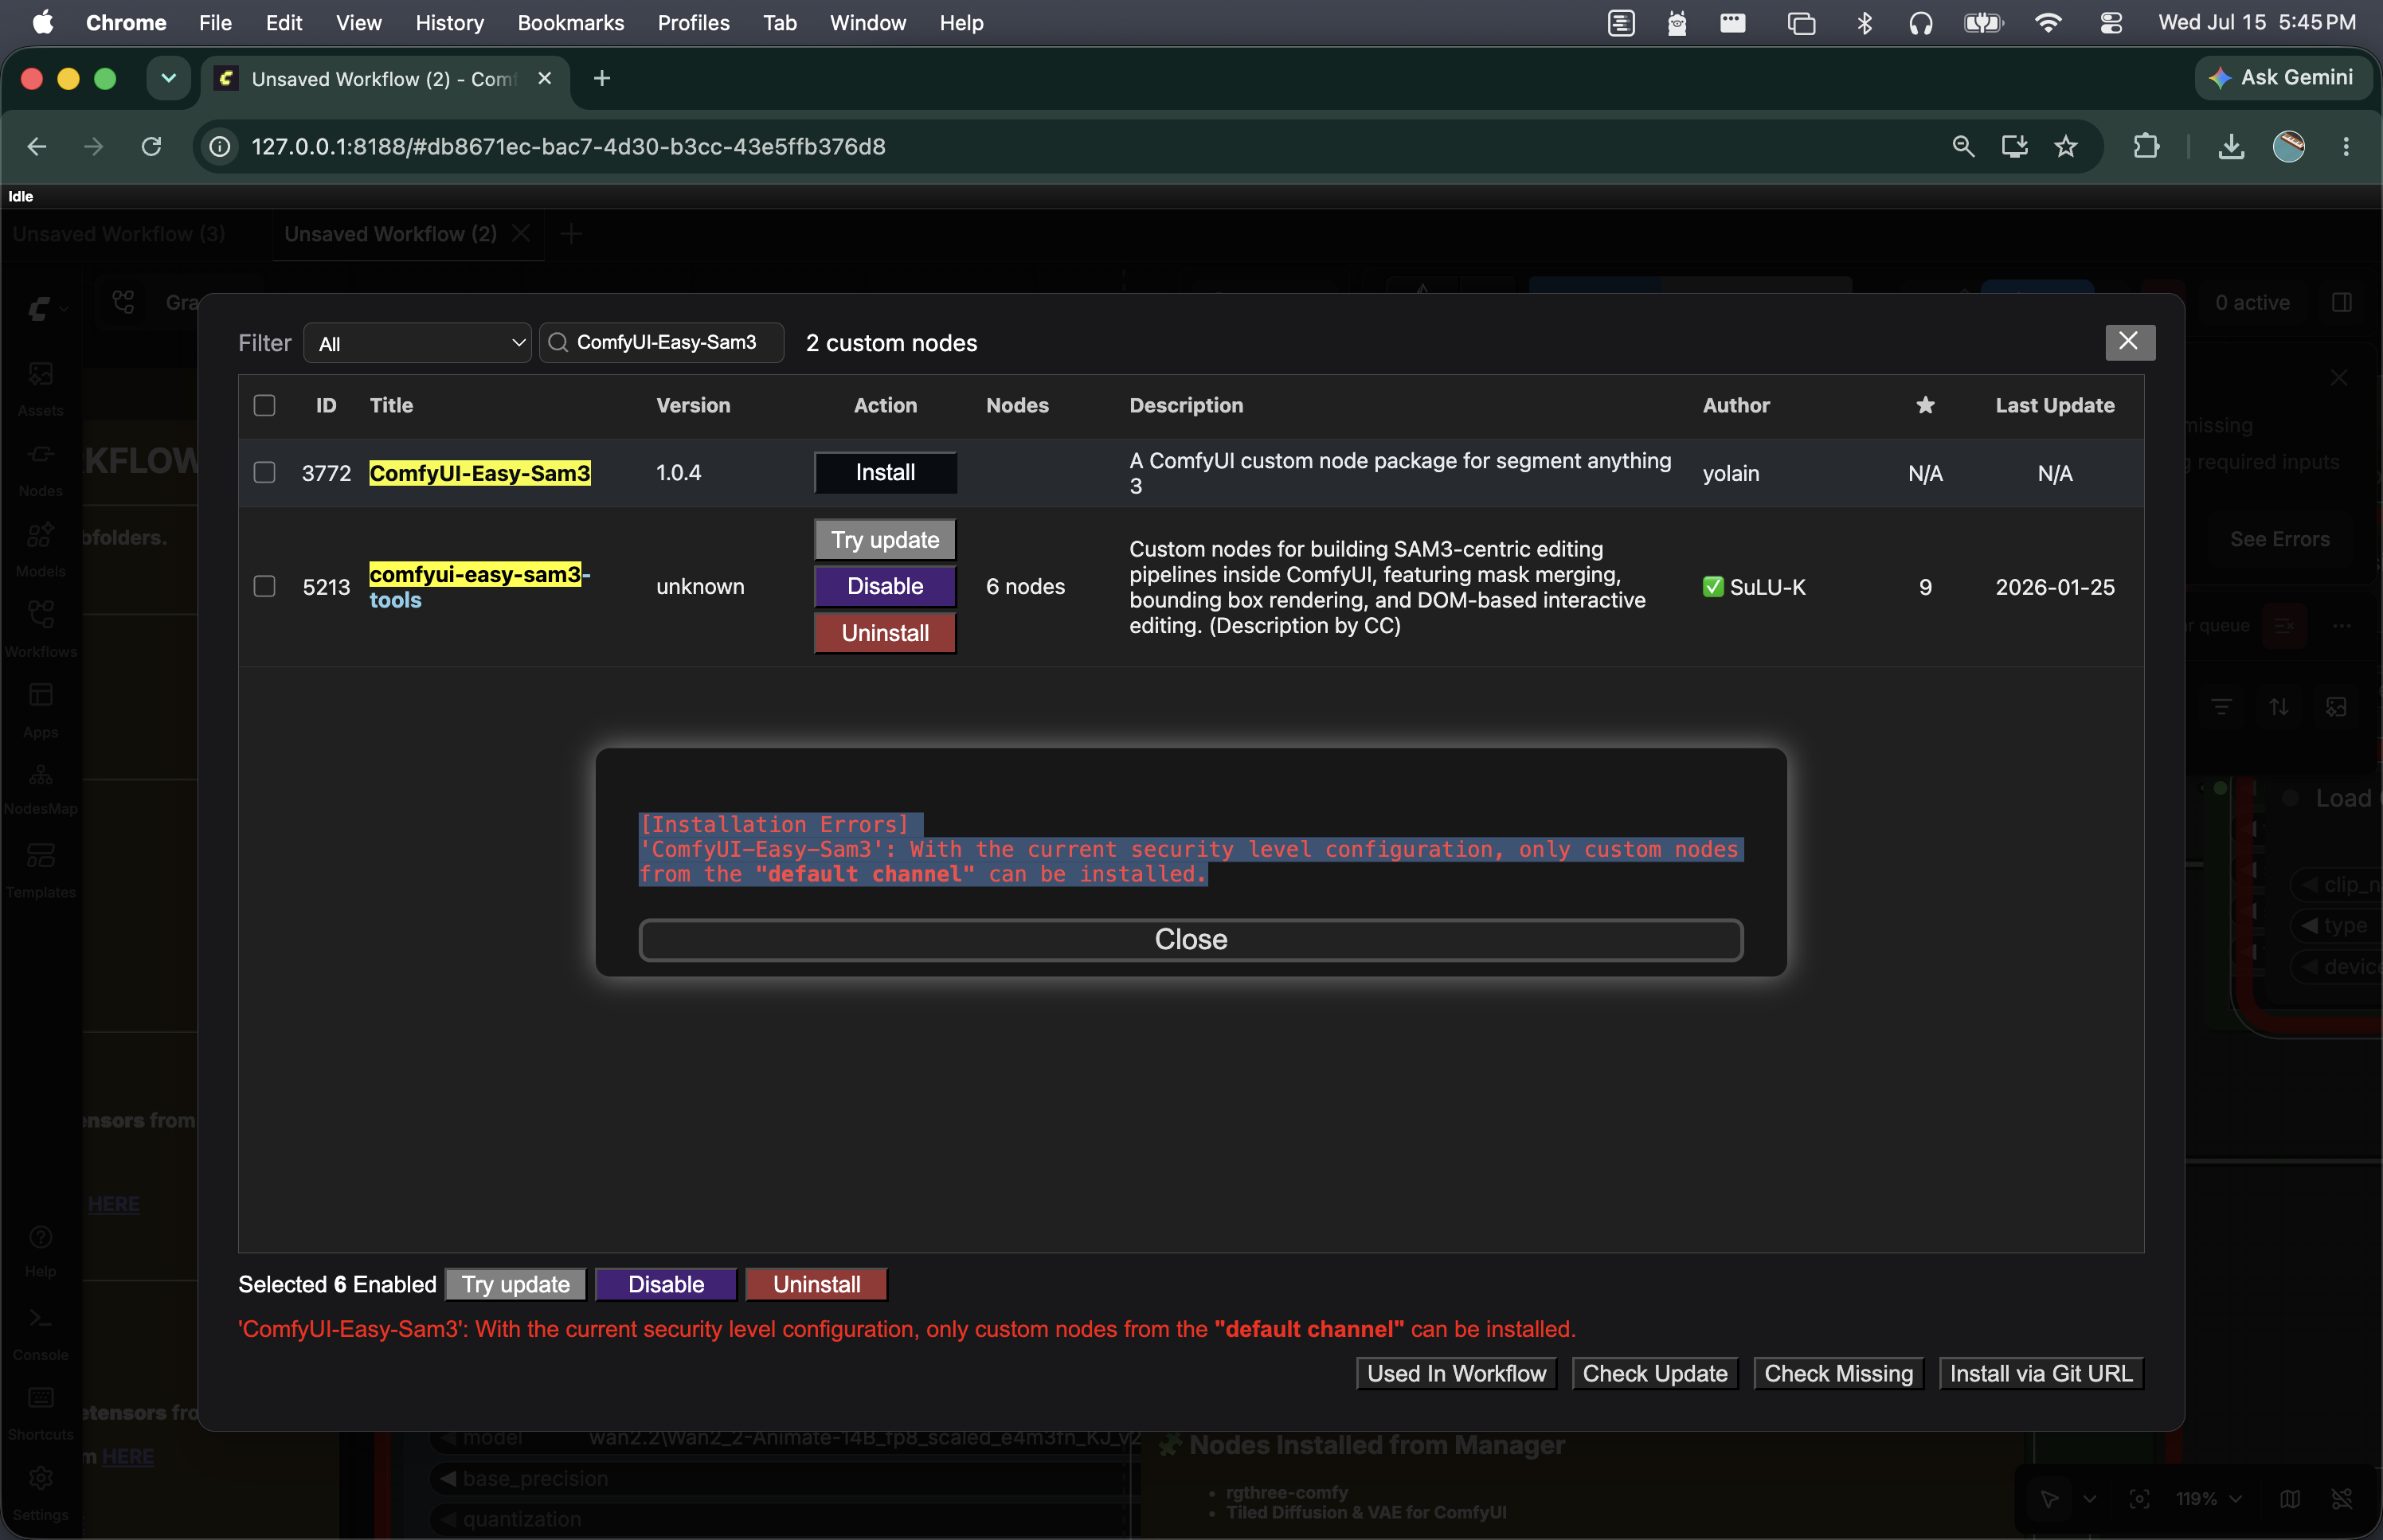Image resolution: width=2383 pixels, height=1540 pixels.
Task: Open the History menu
Action: (x=450, y=22)
